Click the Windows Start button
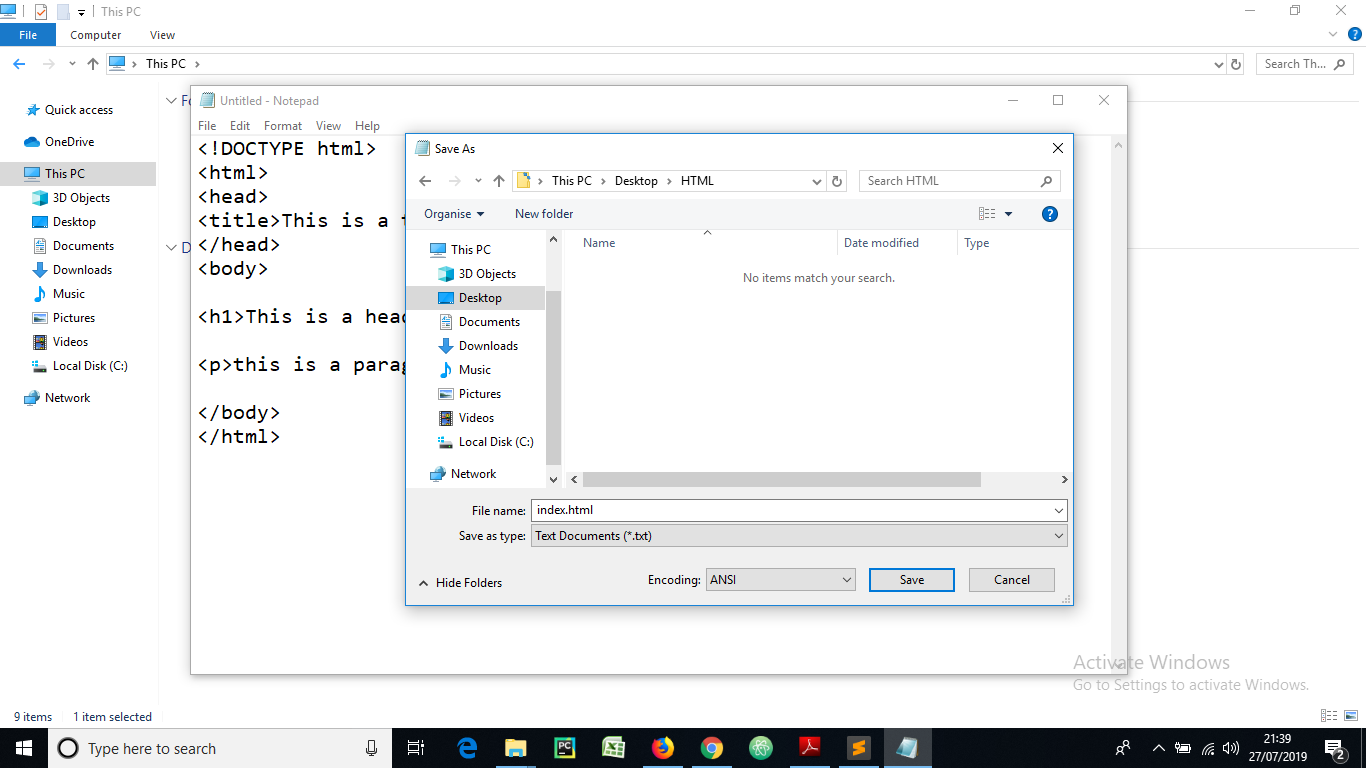This screenshot has height=768, width=1366. coord(24,748)
